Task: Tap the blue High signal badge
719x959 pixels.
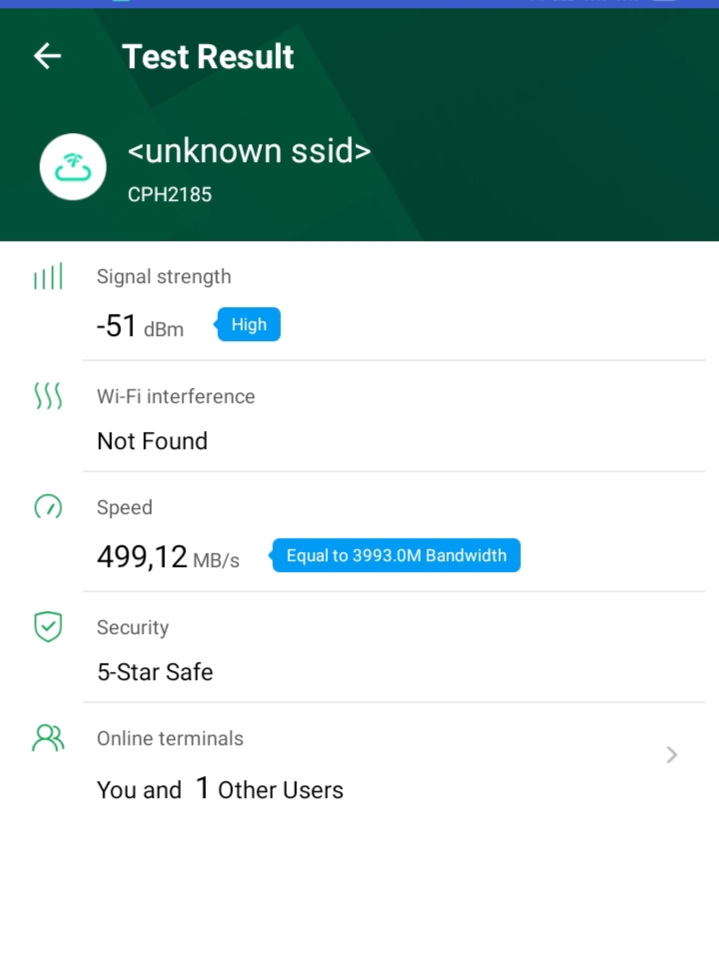Action: tap(249, 325)
